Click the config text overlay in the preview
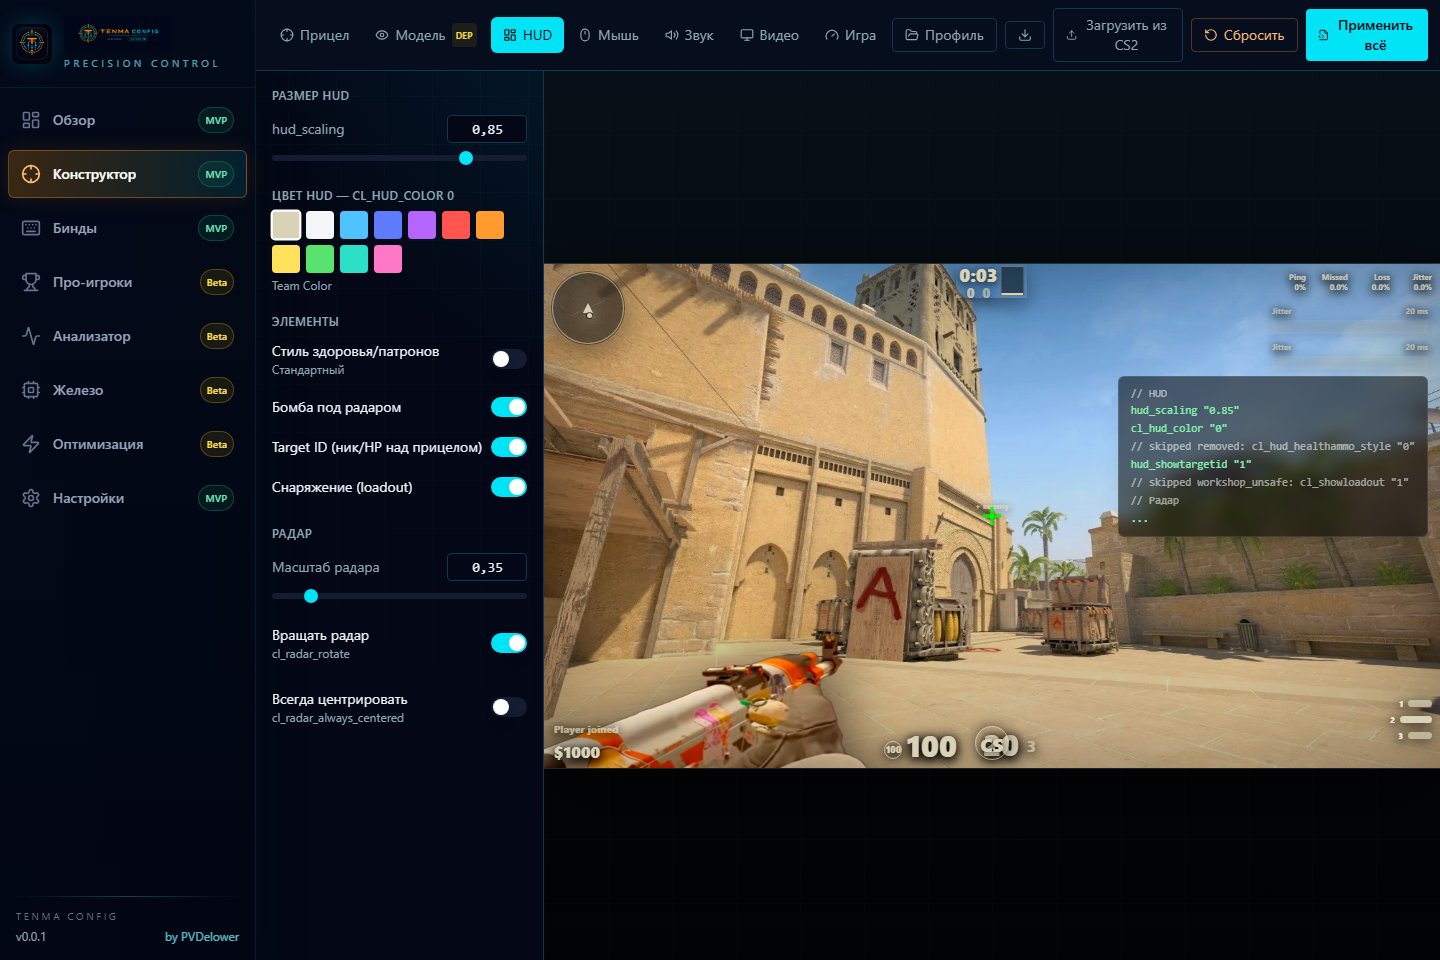Image resolution: width=1440 pixels, height=960 pixels. [1273, 456]
